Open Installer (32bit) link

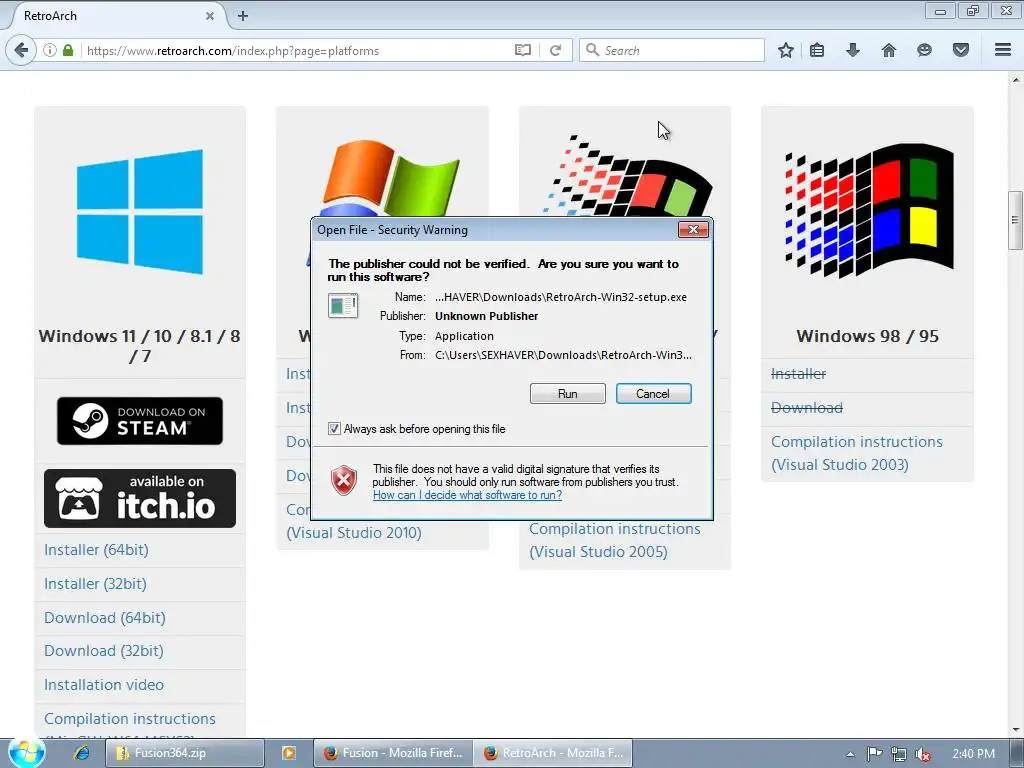tap(95, 584)
